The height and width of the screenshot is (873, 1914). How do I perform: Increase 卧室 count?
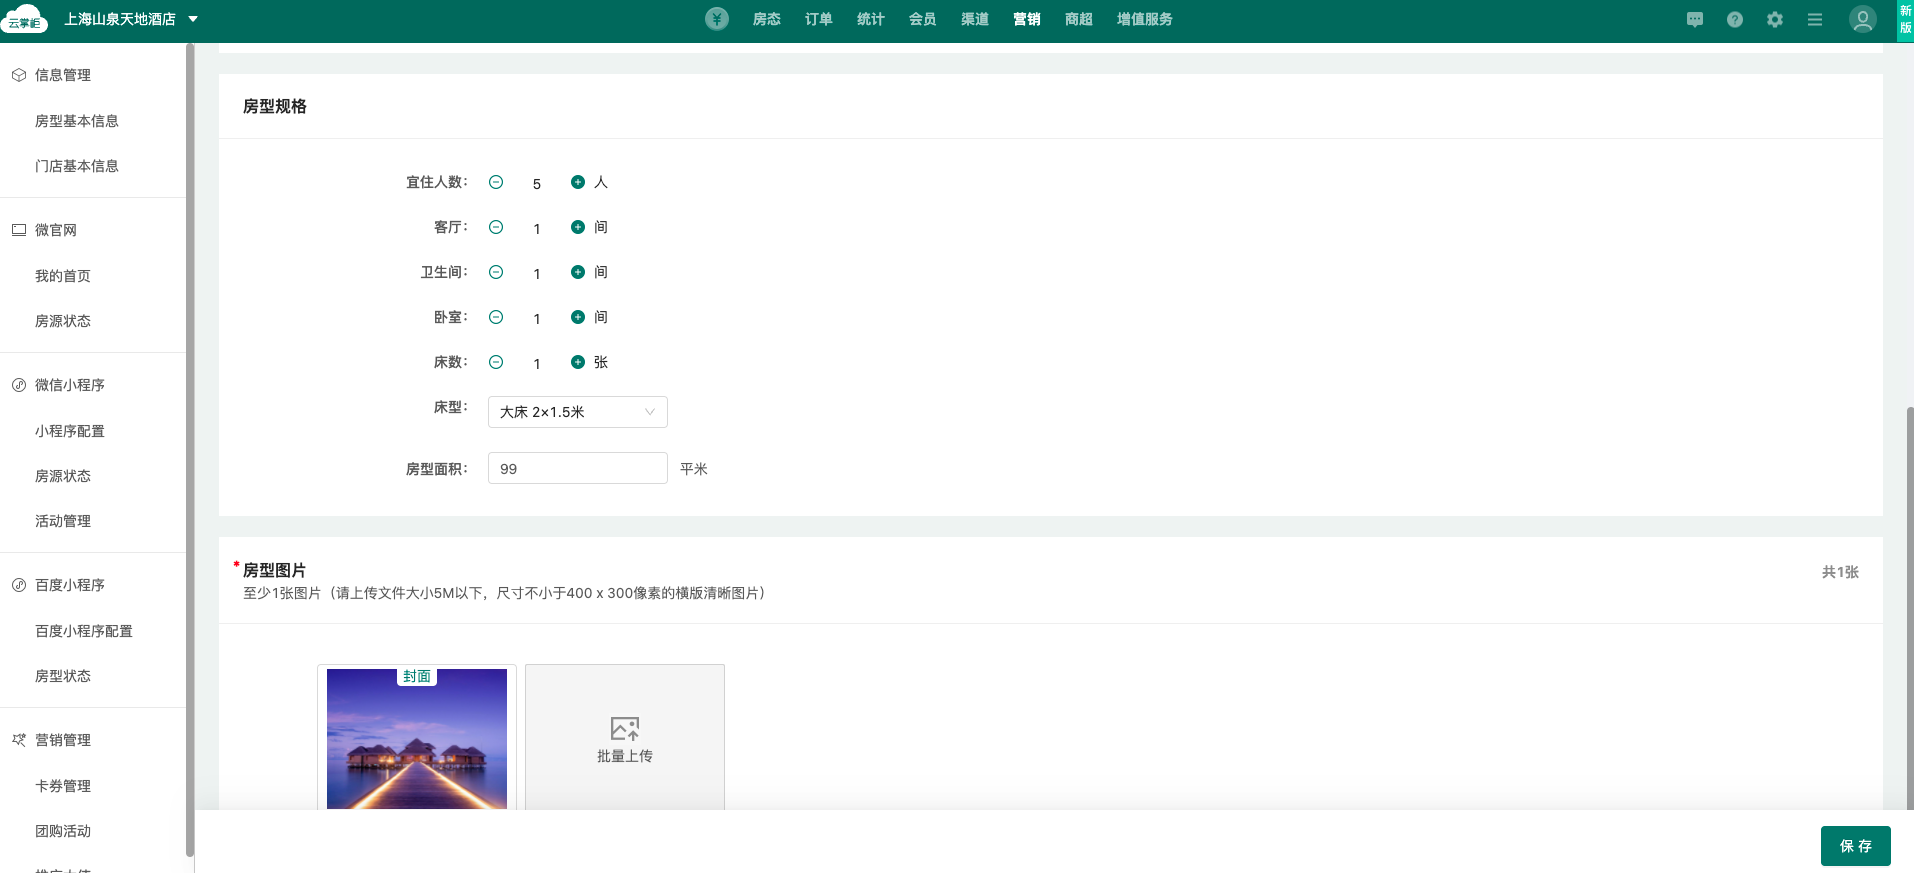578,317
